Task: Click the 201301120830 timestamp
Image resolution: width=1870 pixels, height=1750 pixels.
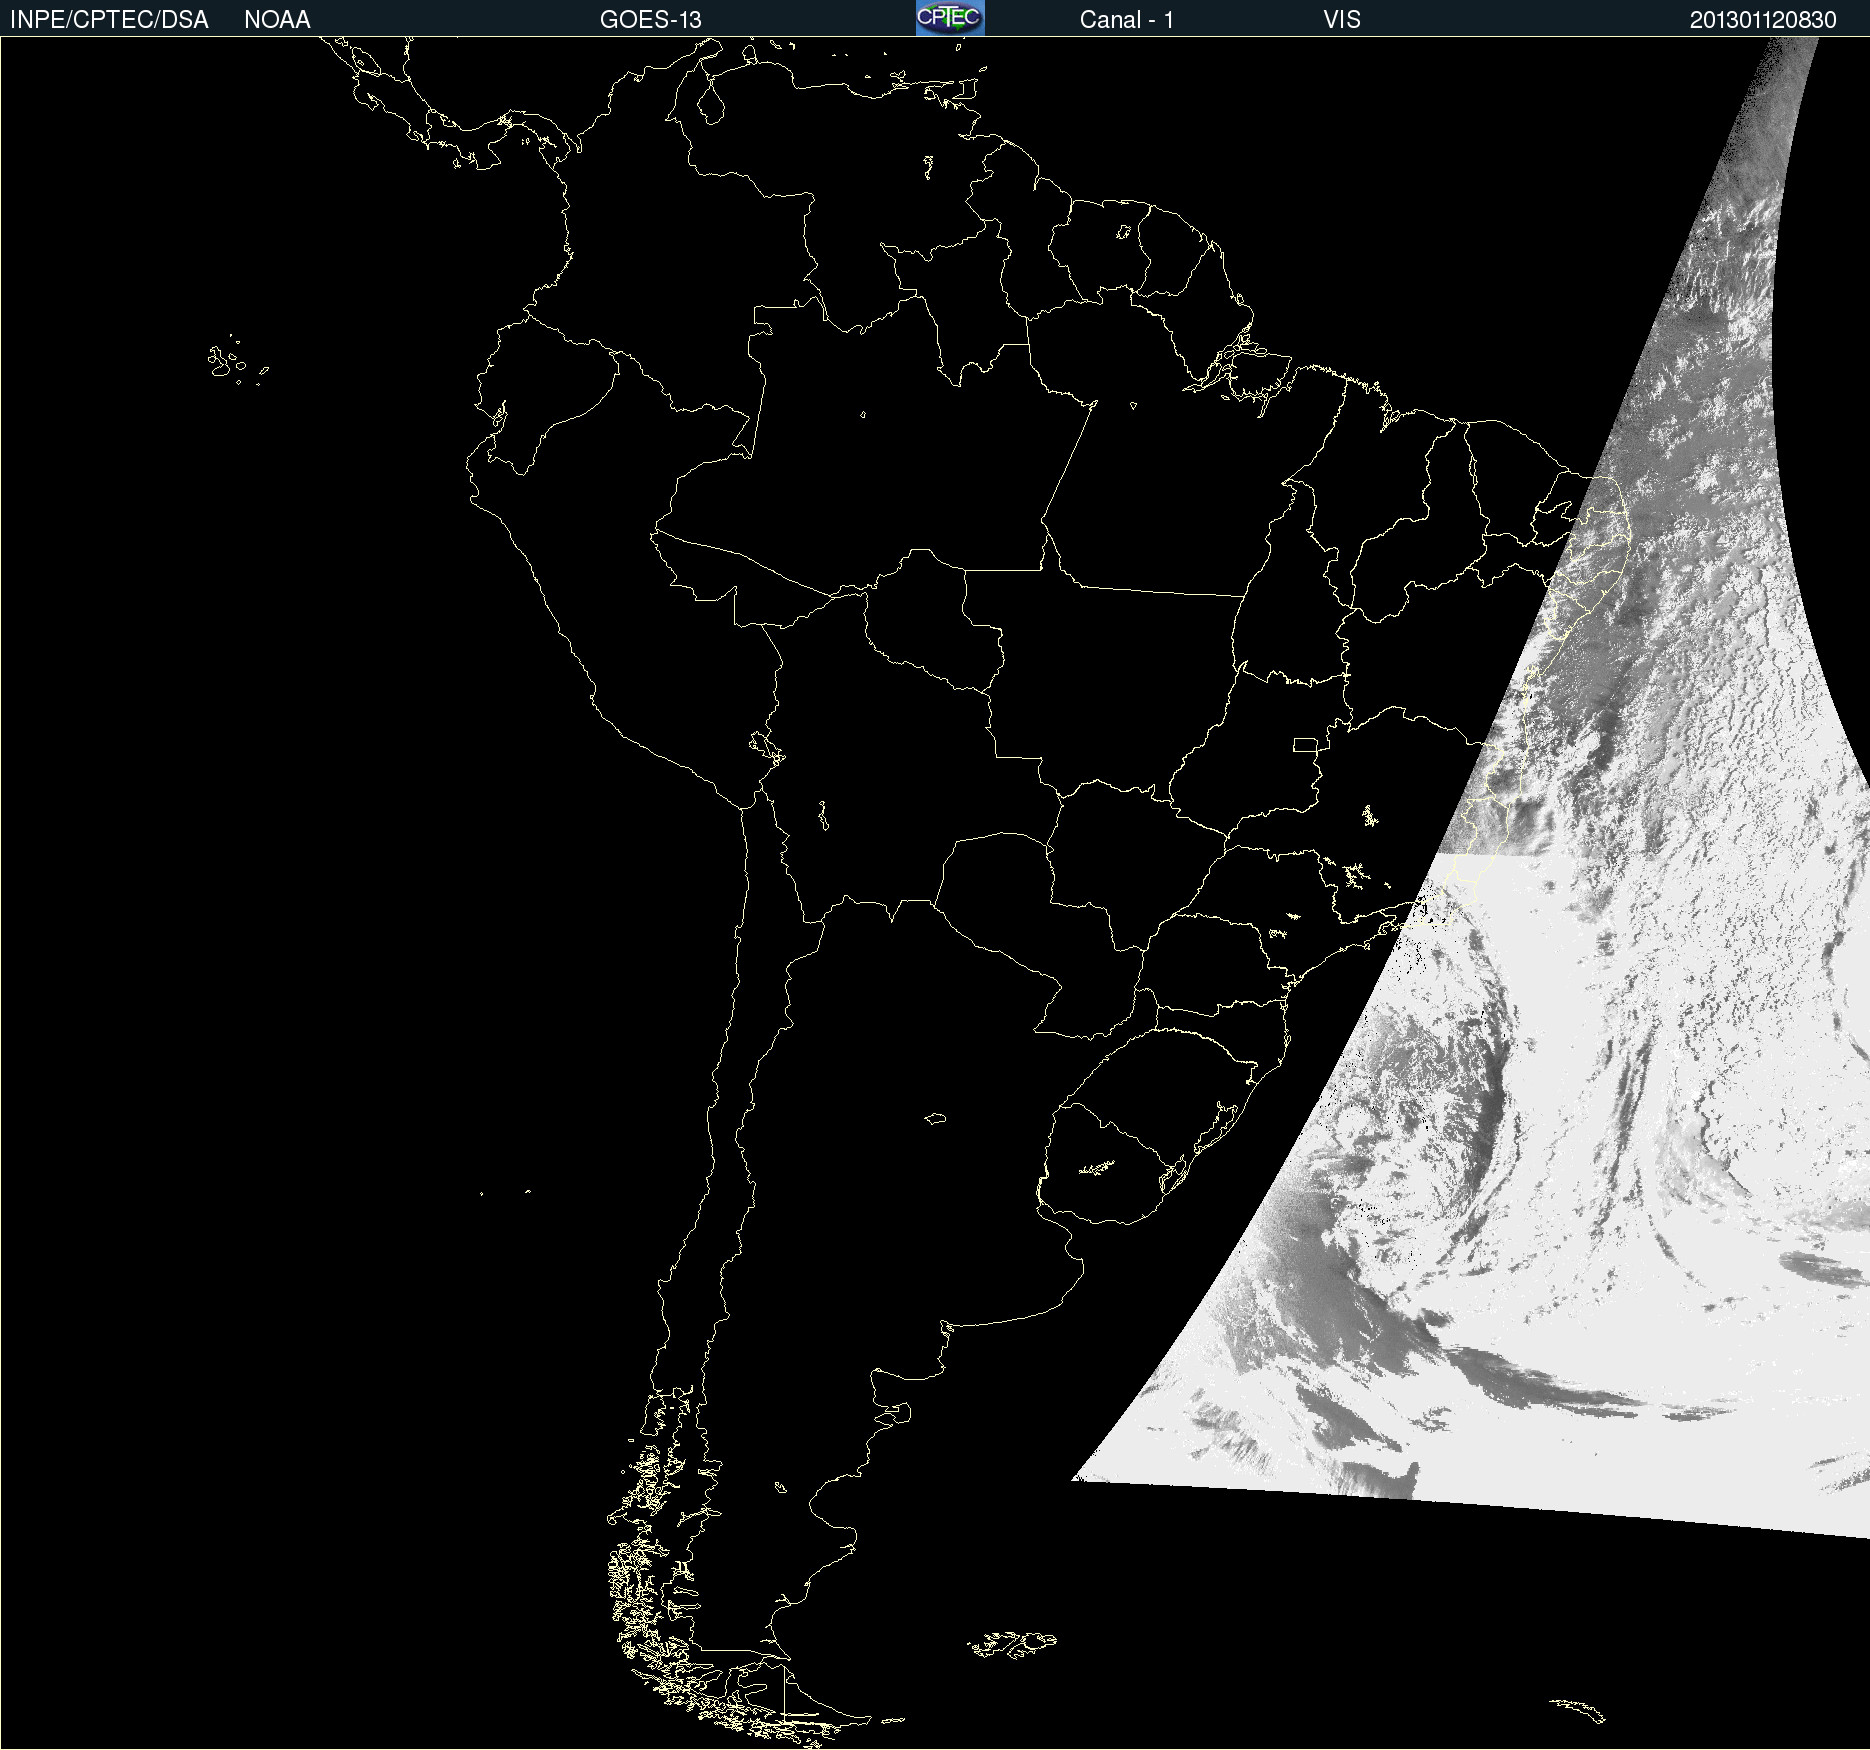Action: click(x=1763, y=20)
